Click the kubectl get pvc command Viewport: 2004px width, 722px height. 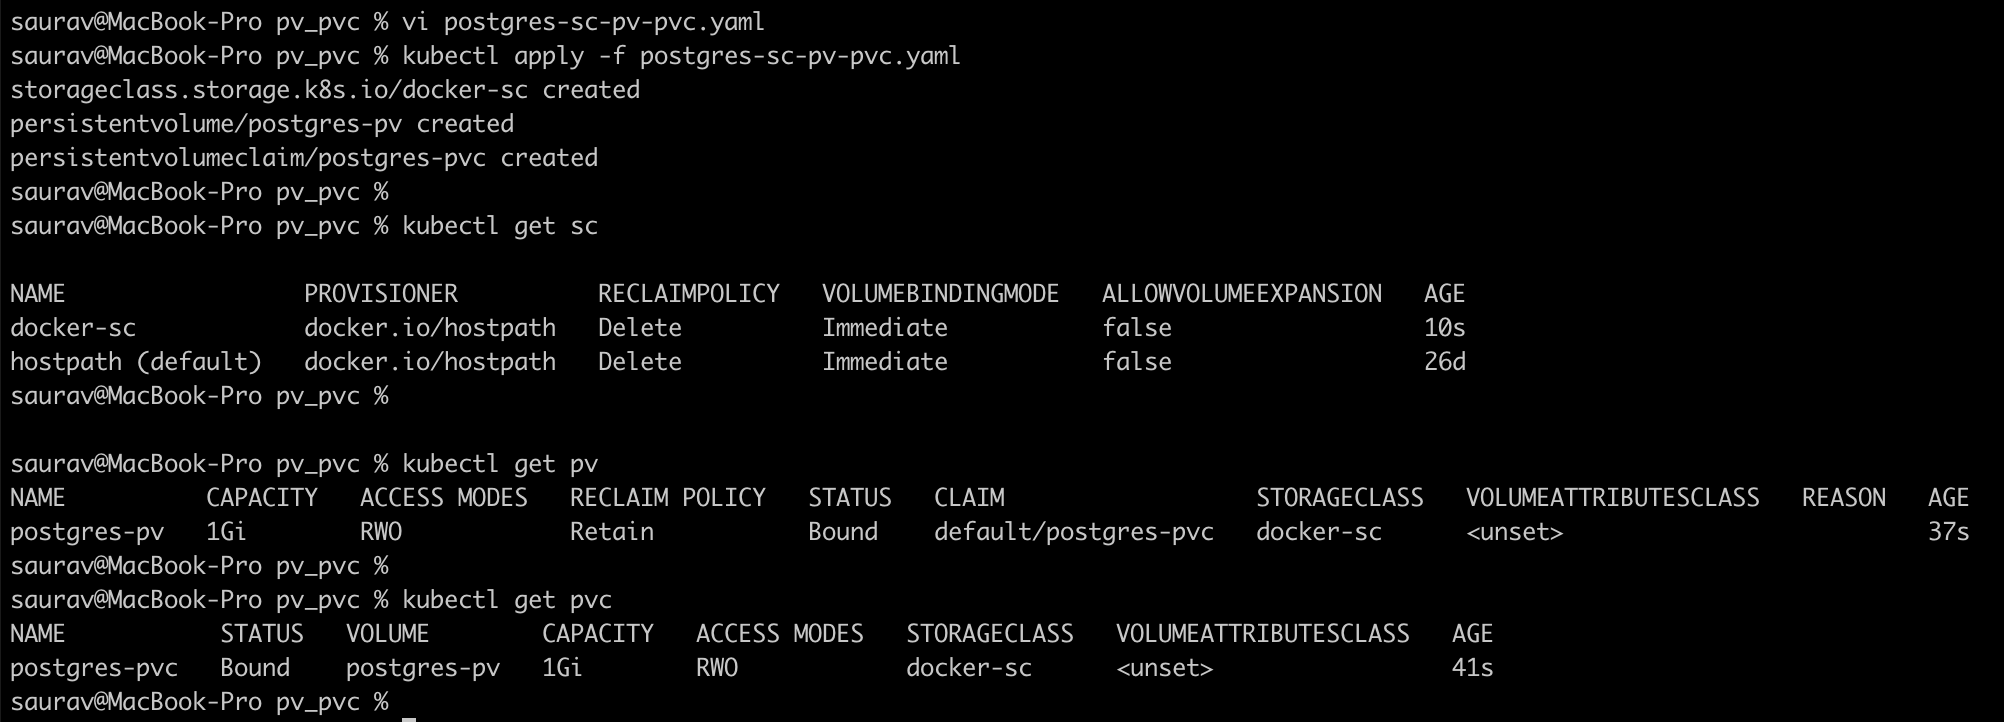tap(507, 600)
